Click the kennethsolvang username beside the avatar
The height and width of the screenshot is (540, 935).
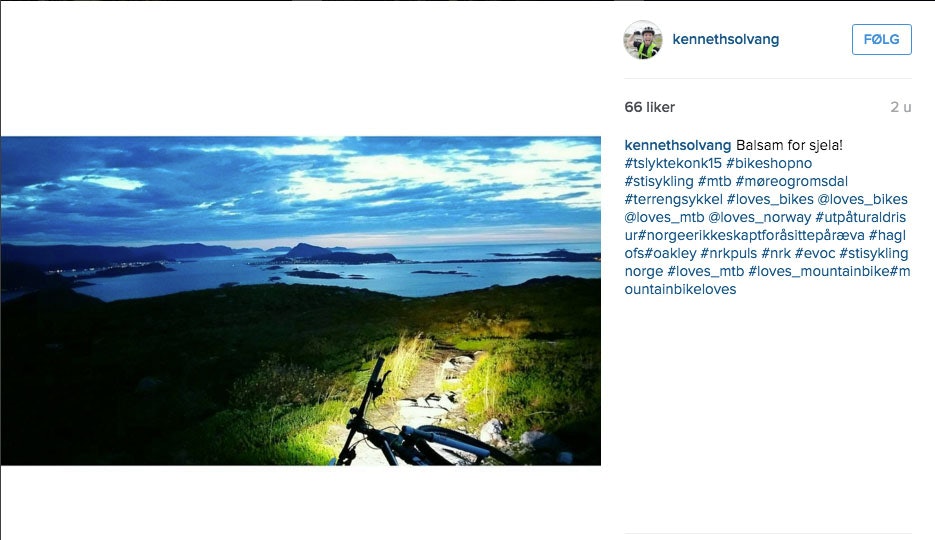point(725,40)
